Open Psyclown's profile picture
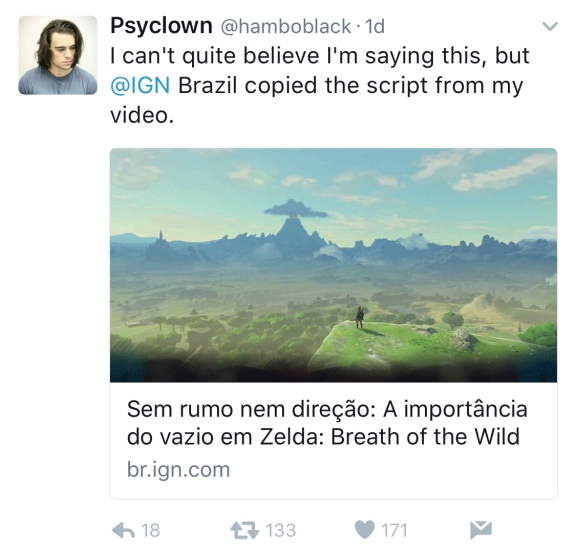This screenshot has width=576, height=555. 58,55
